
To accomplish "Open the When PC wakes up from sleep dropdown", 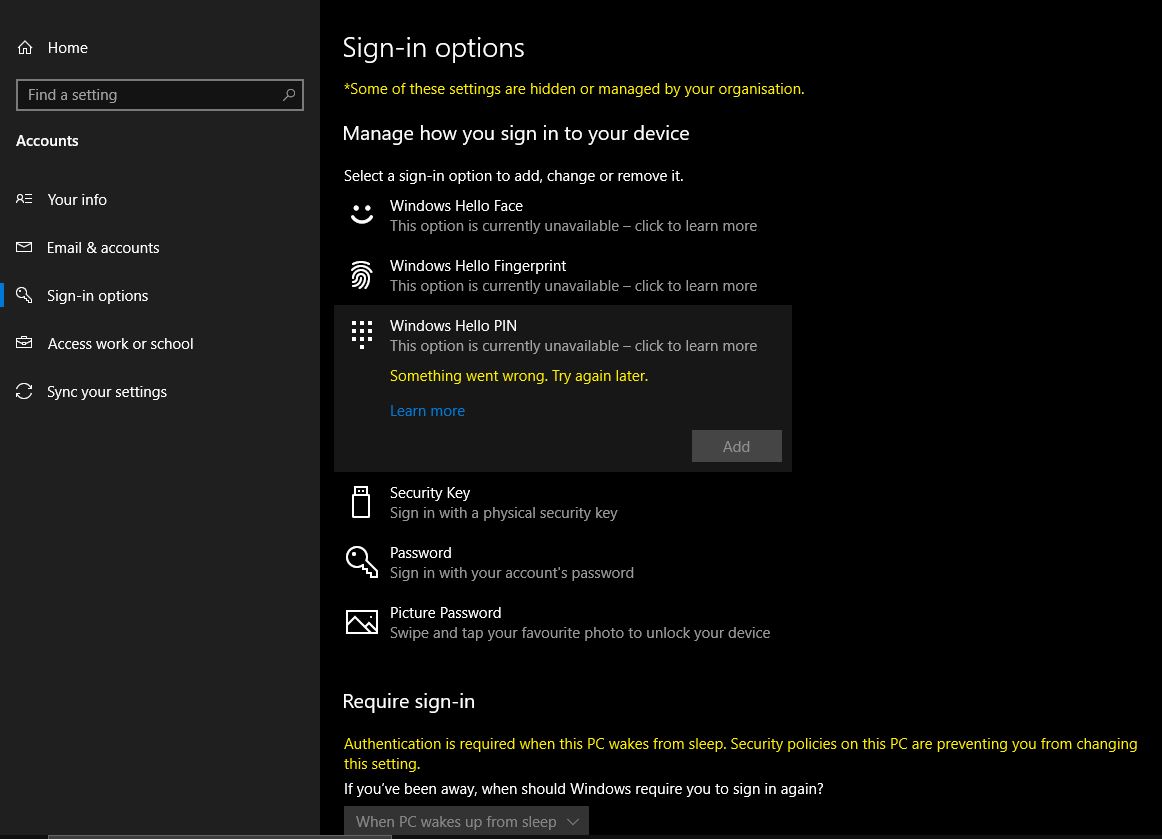I will [x=466, y=821].
